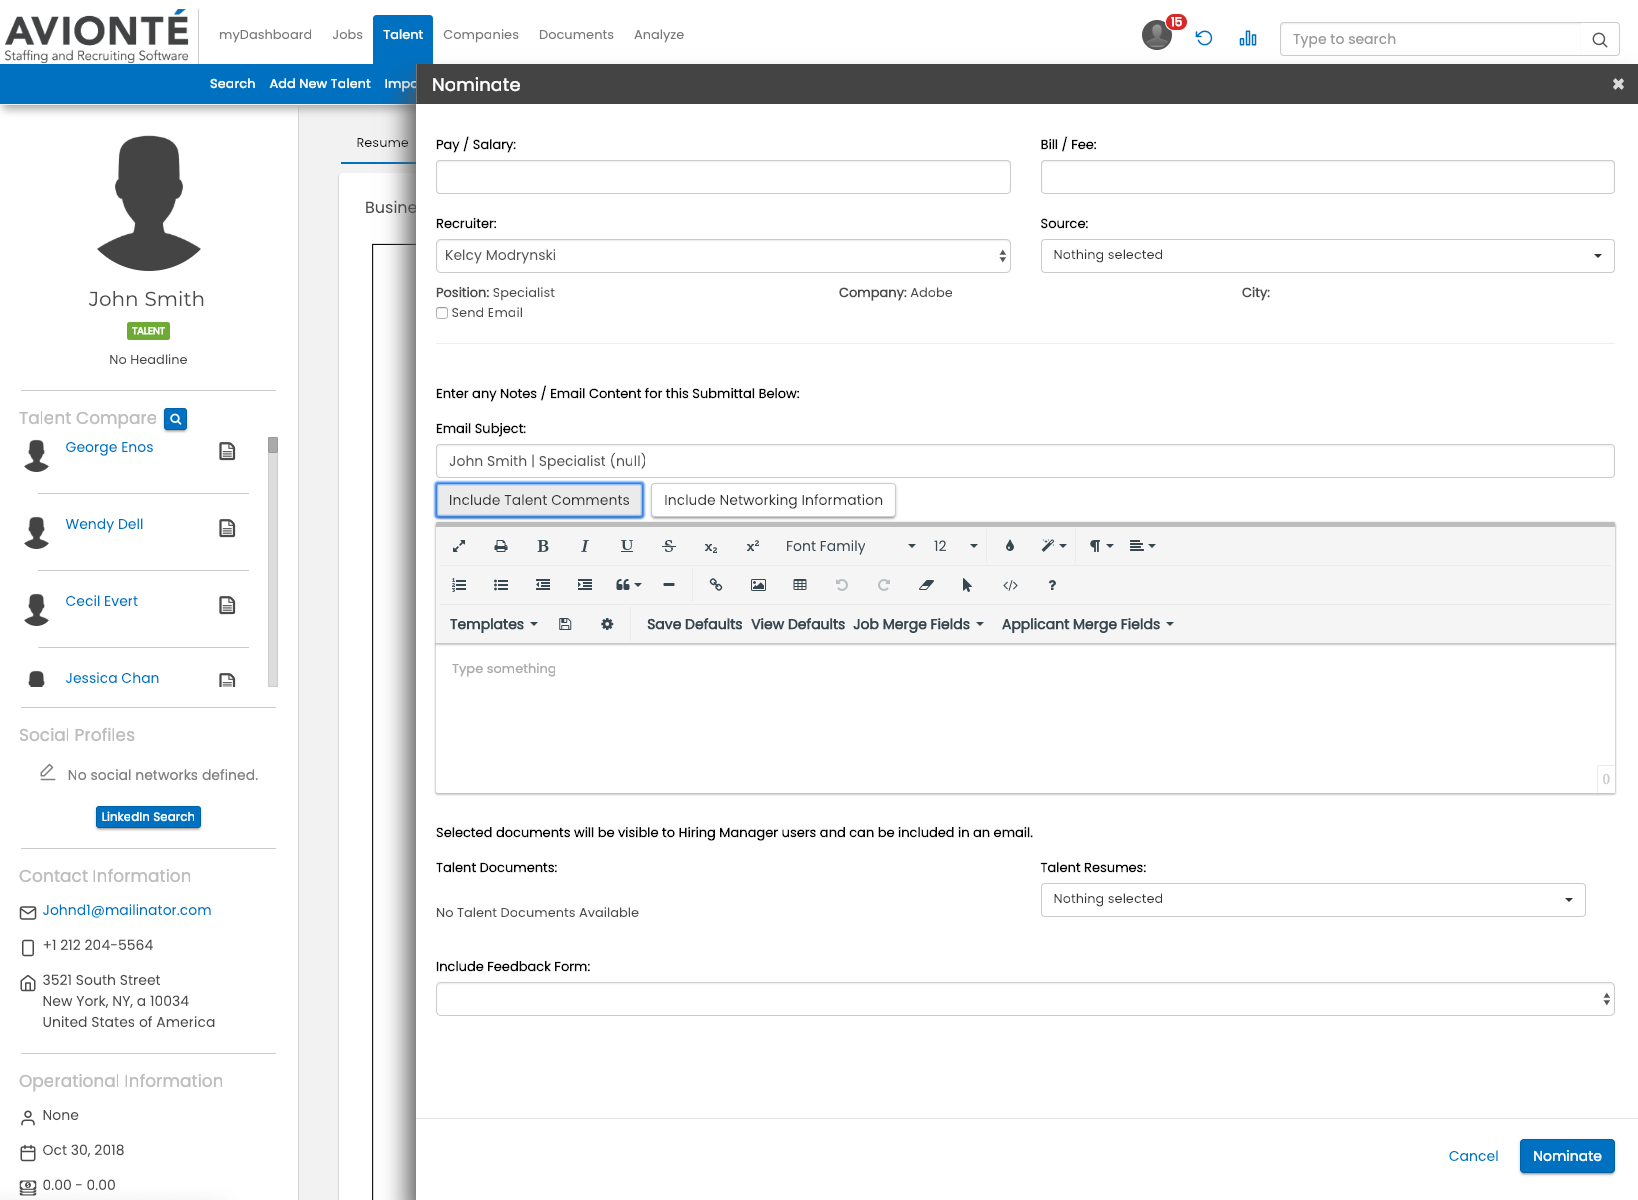This screenshot has width=1638, height=1200.
Task: Click the Print icon in editor
Action: tap(501, 546)
